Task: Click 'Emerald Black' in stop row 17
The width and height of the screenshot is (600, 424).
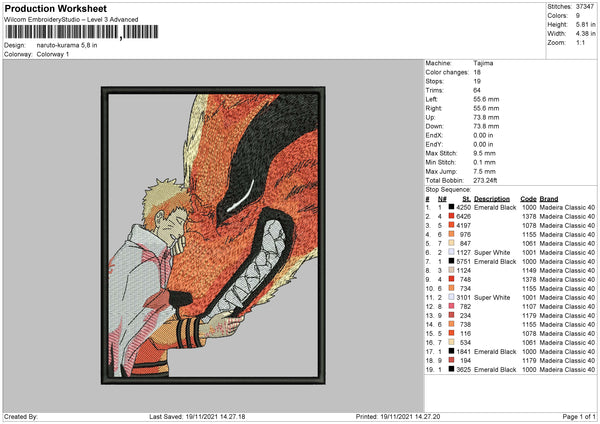Action: [x=495, y=352]
